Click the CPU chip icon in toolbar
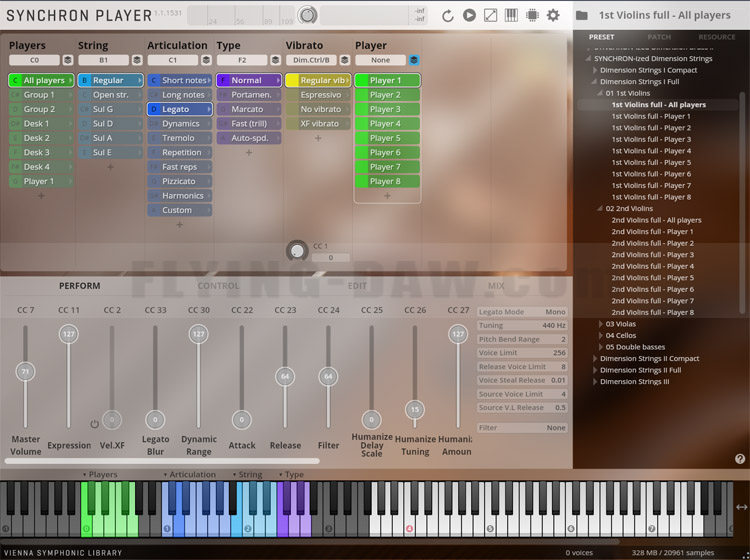Screen dimensions: 750x560 (532, 15)
